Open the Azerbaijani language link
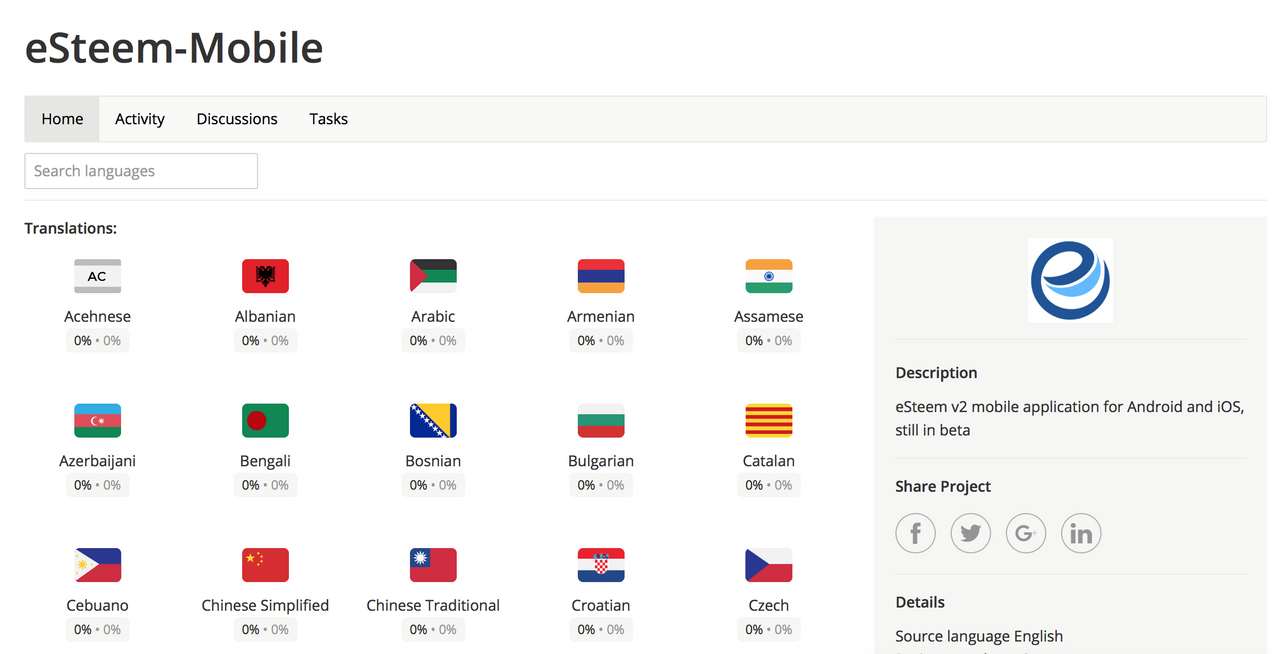 tap(97, 461)
